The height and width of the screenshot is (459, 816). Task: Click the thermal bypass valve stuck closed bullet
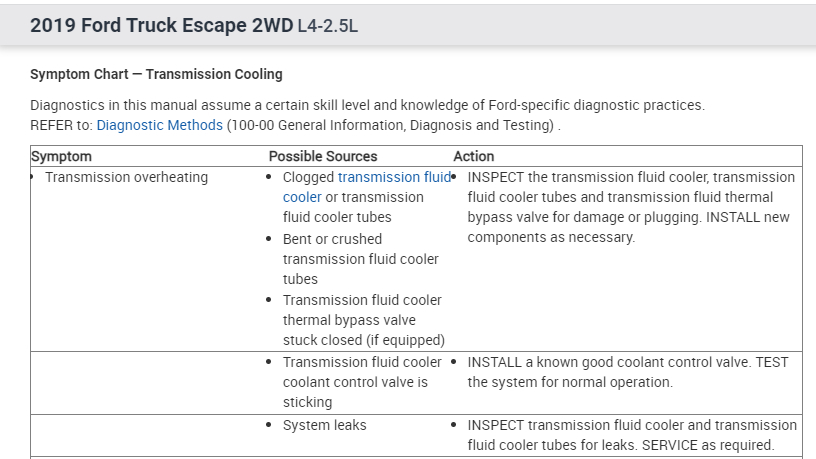[x=363, y=320]
